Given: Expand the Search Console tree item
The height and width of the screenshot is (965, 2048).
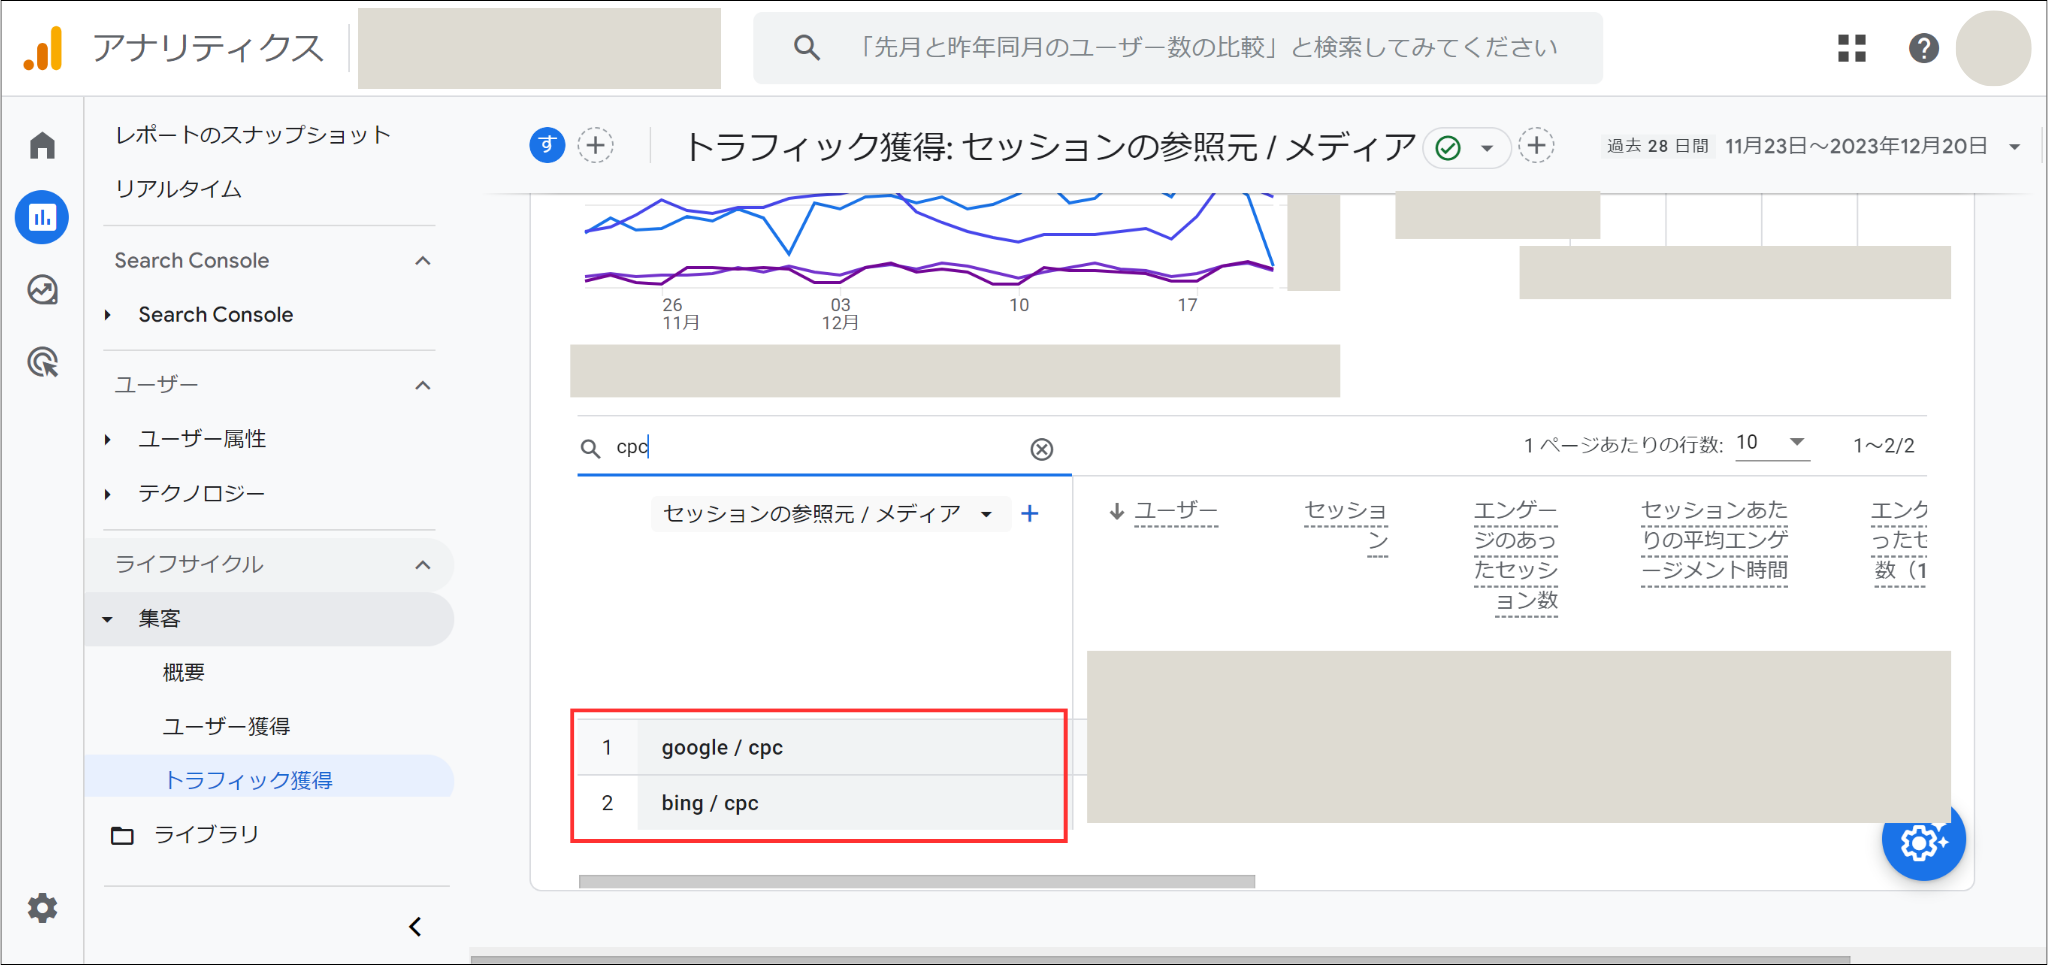Looking at the screenshot, I should 108,315.
